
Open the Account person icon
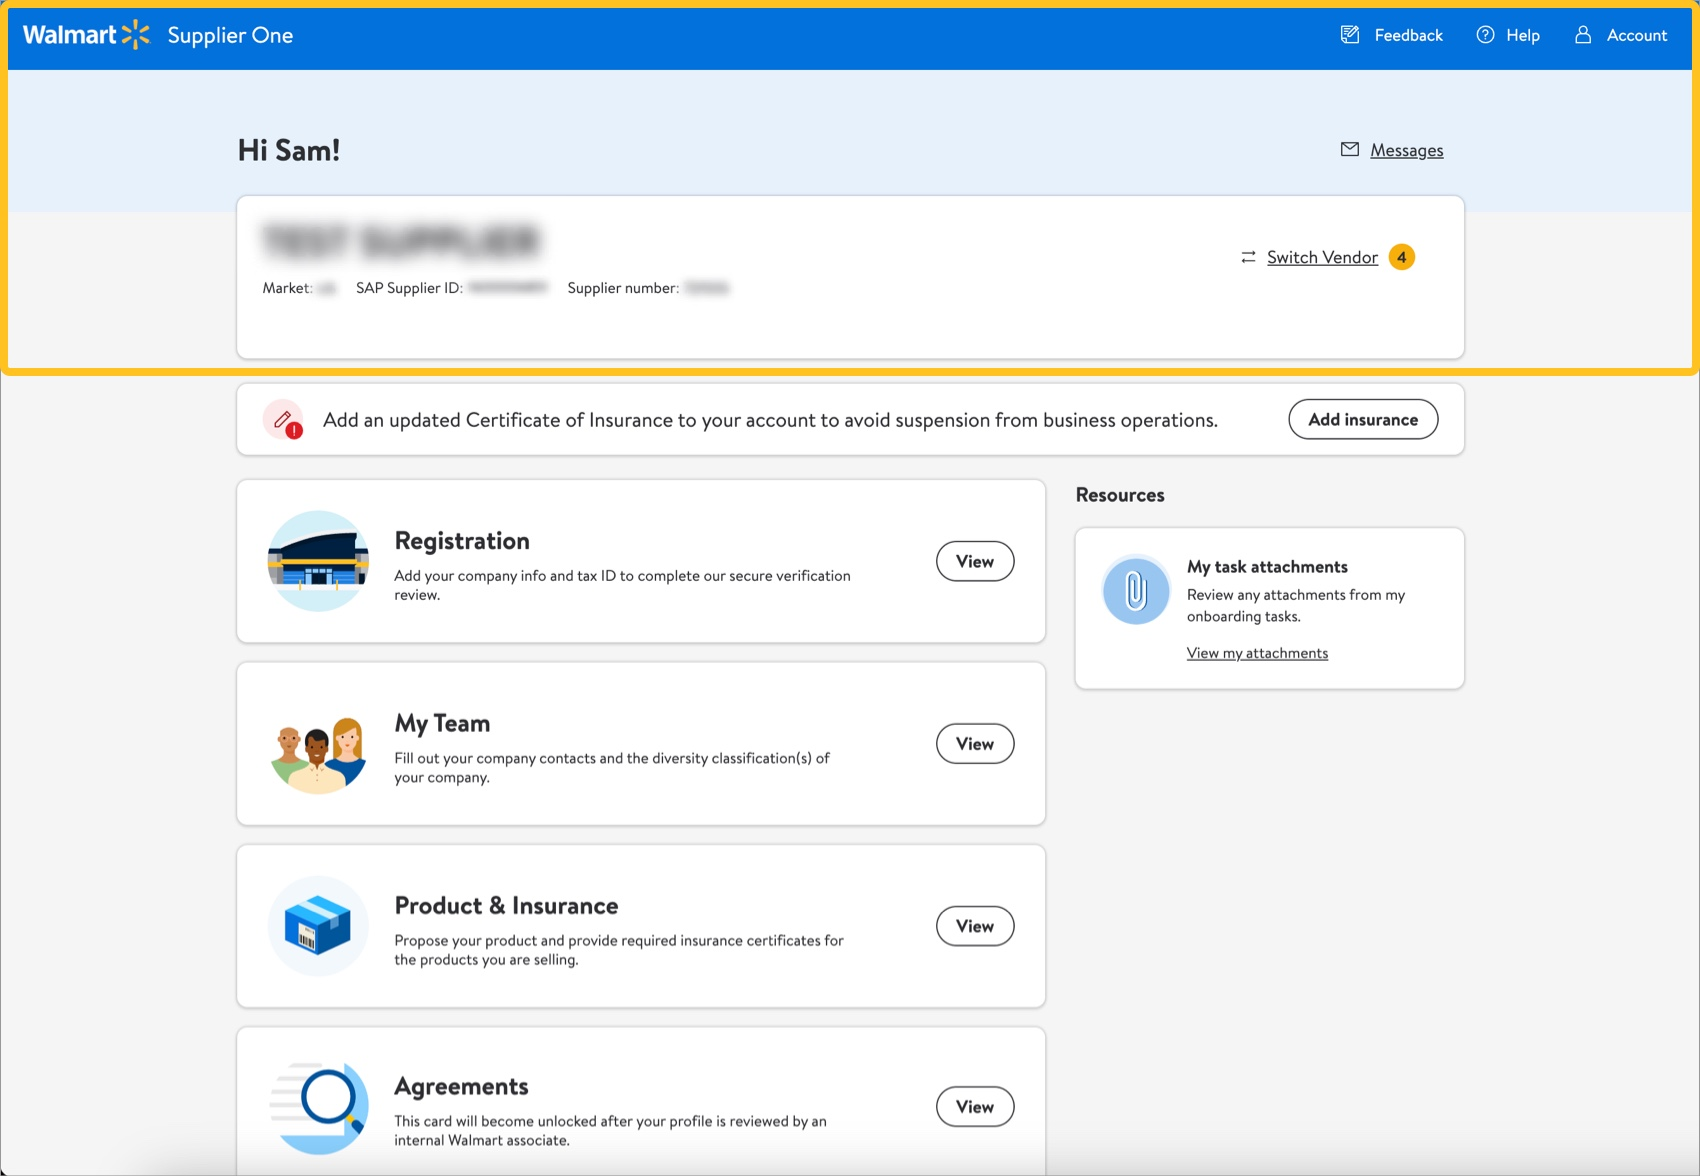pyautogui.click(x=1583, y=35)
